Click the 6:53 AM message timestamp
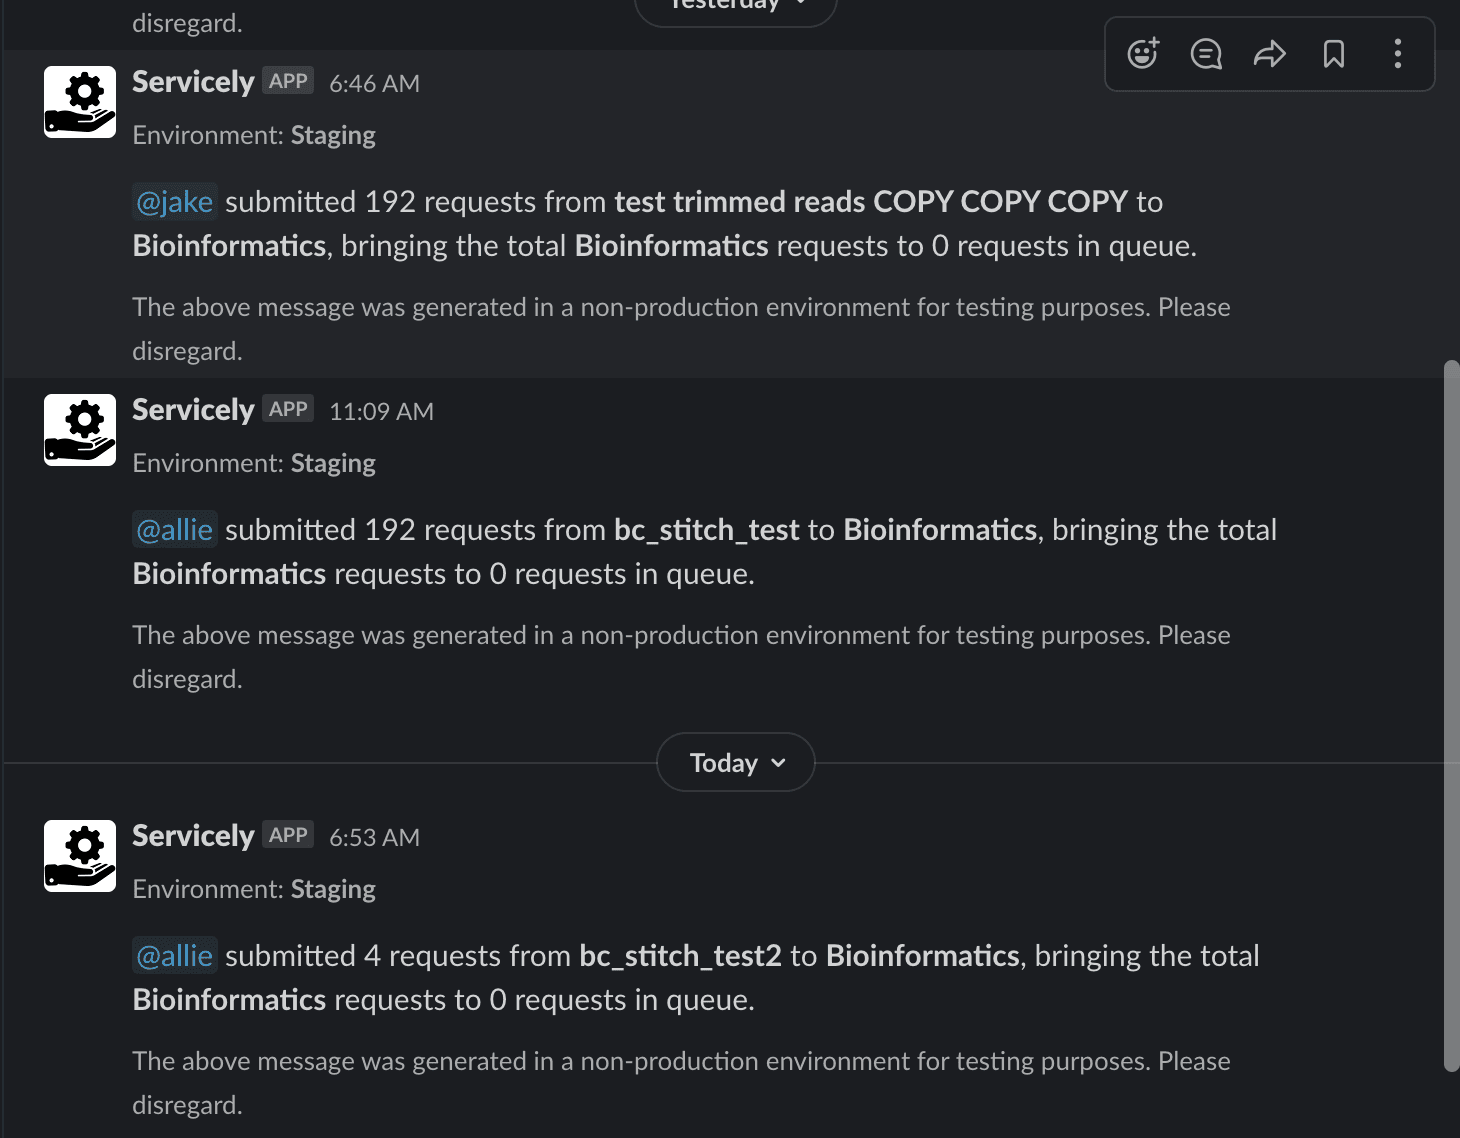 pos(374,838)
